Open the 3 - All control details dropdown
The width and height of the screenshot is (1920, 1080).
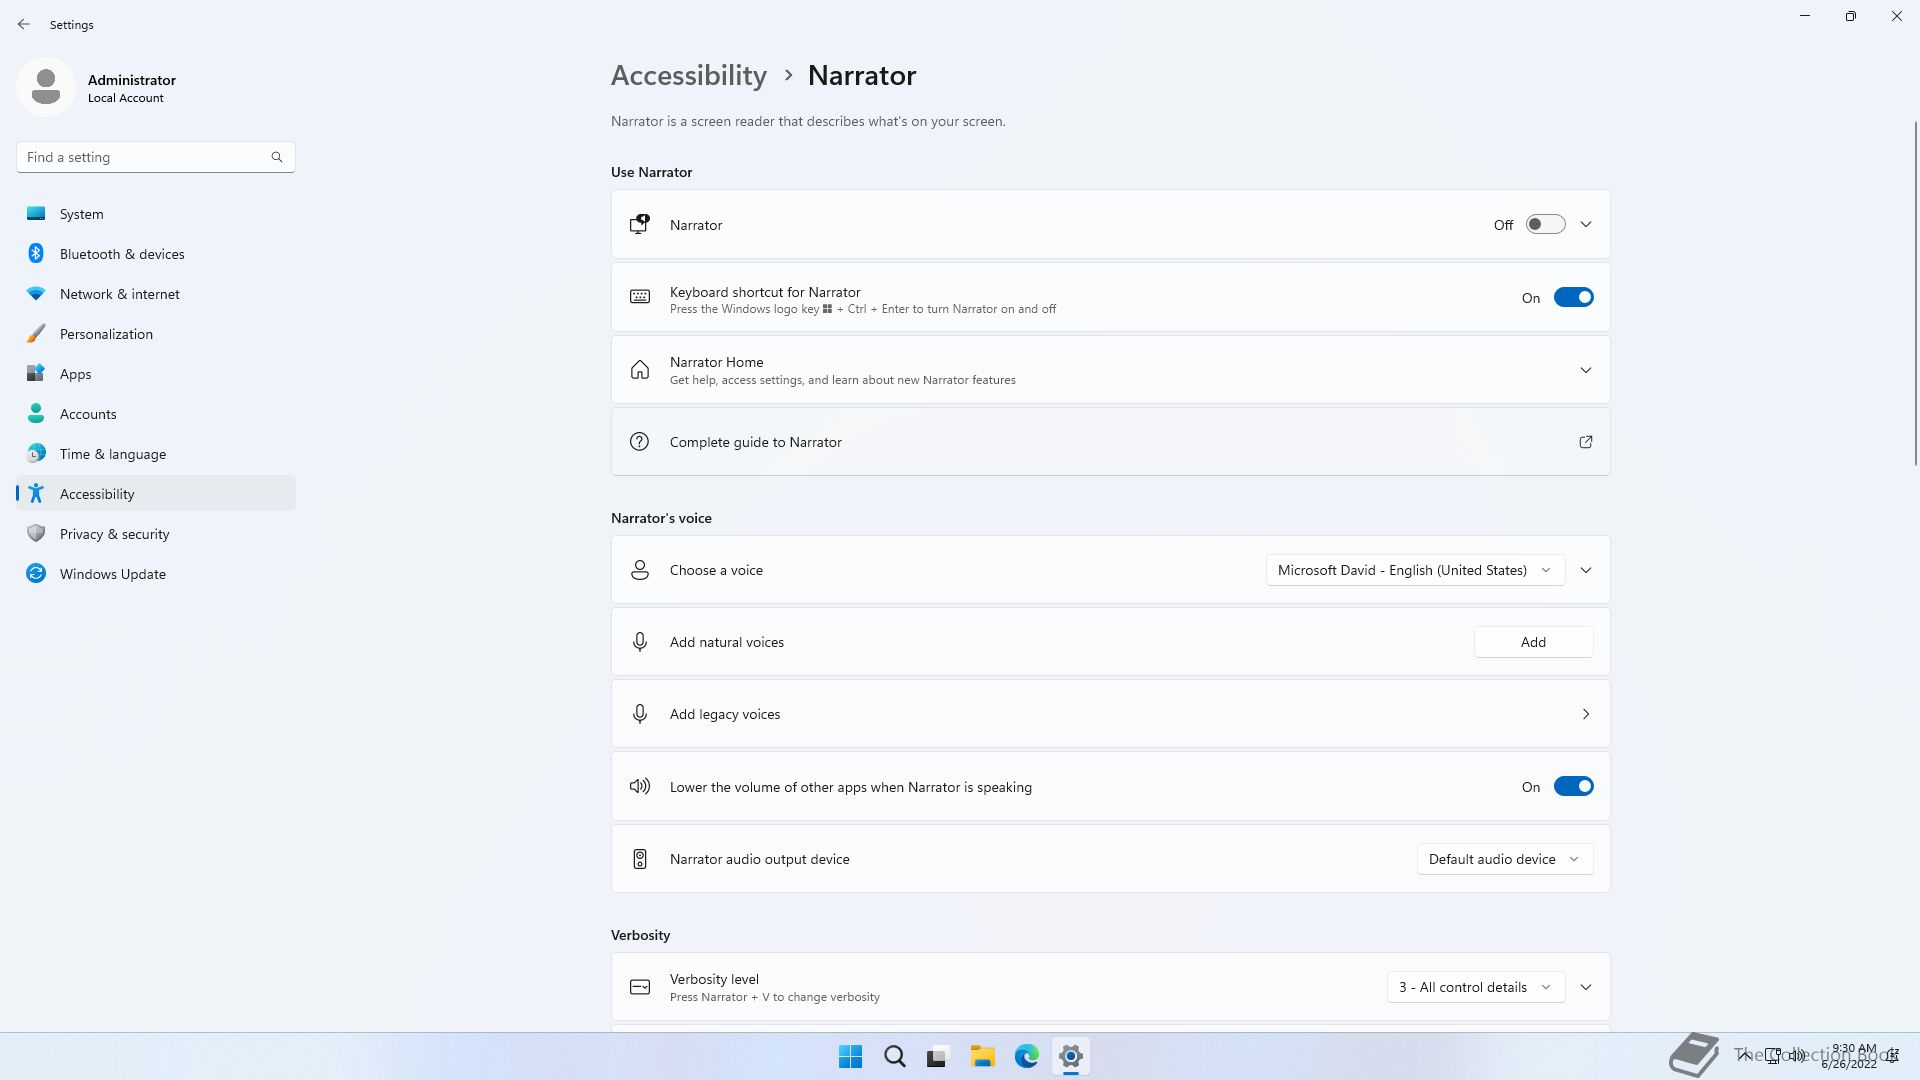pos(1475,987)
